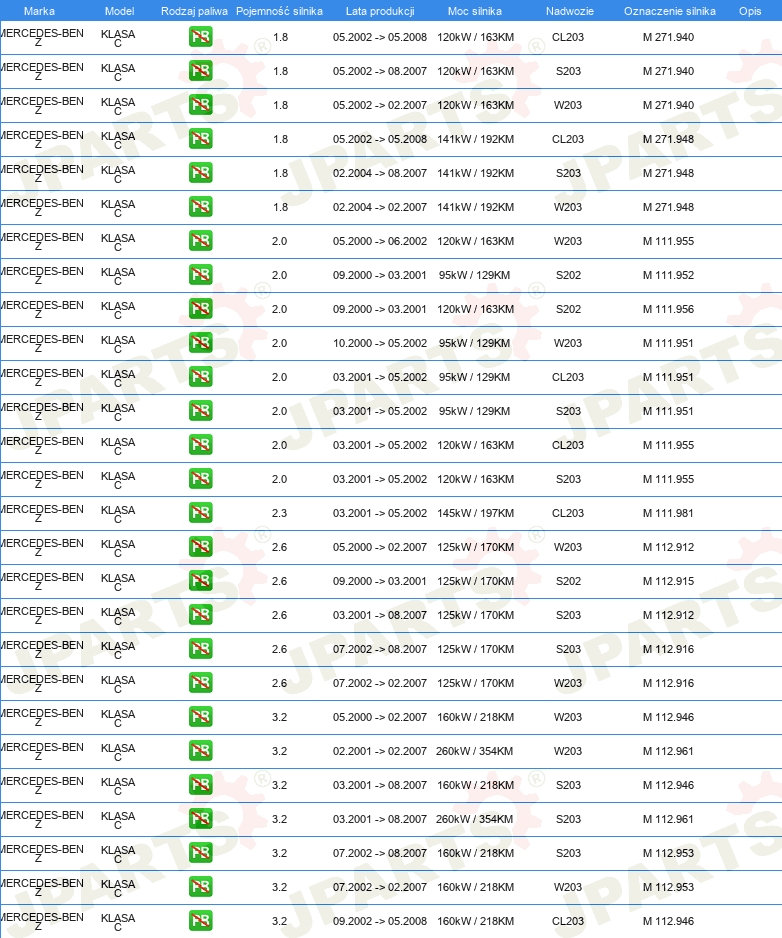This screenshot has height=938, width=782.
Task: Select the engine code M 111.956
Action: 668,309
